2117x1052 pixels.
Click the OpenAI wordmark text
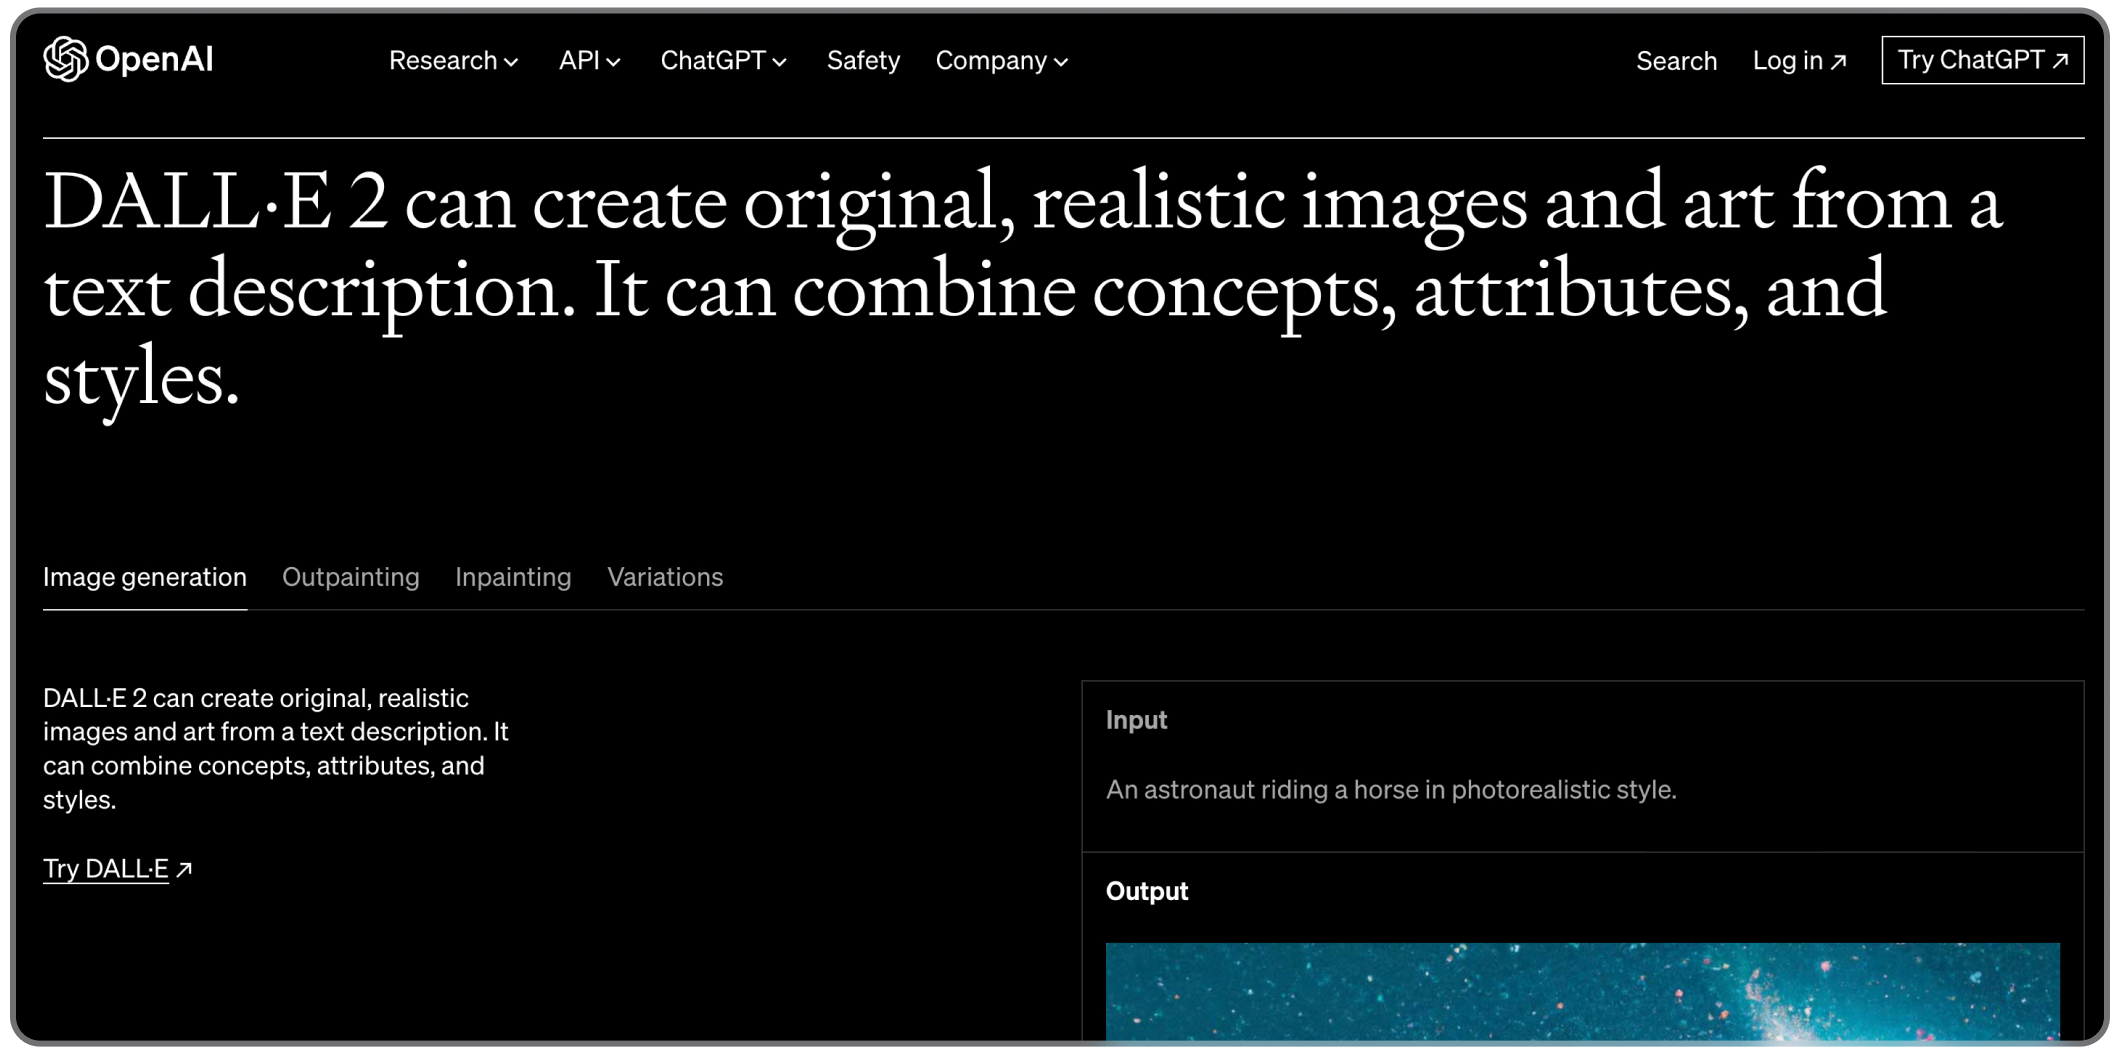coord(154,60)
